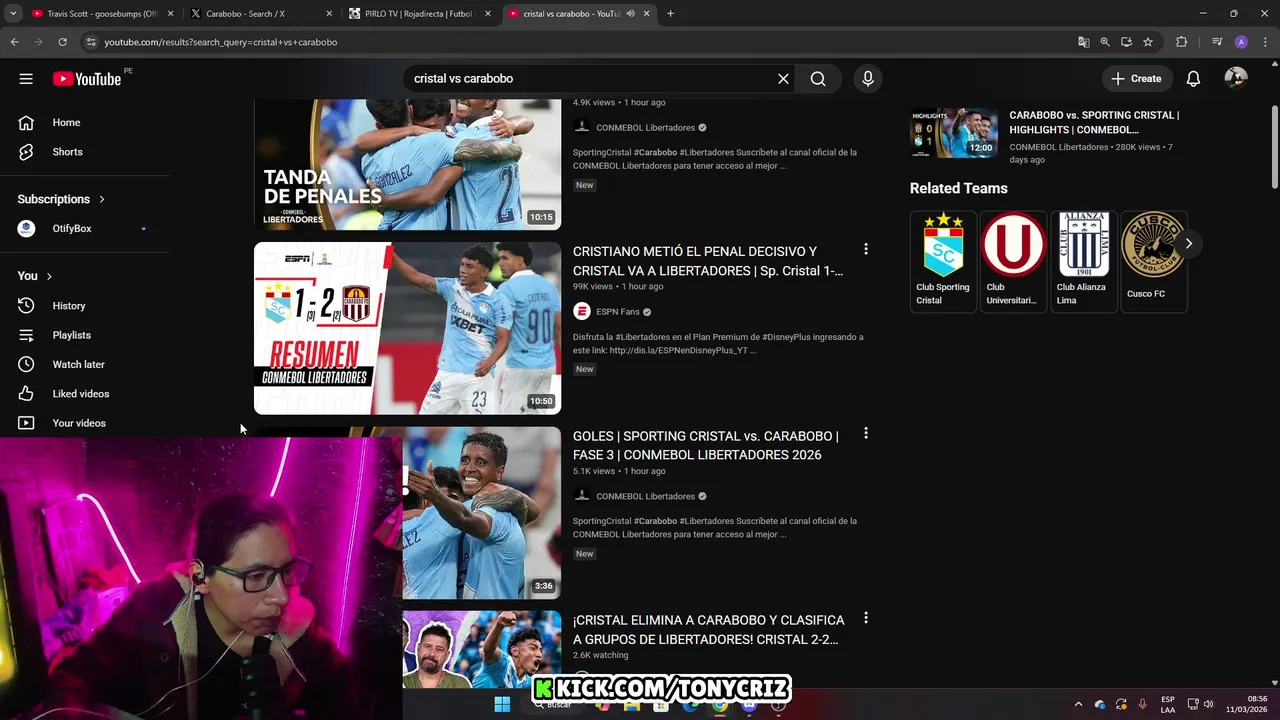Open CARABOBO vs. SPORTING CRISTAL HIGHLIGHTS video

pos(1094,122)
